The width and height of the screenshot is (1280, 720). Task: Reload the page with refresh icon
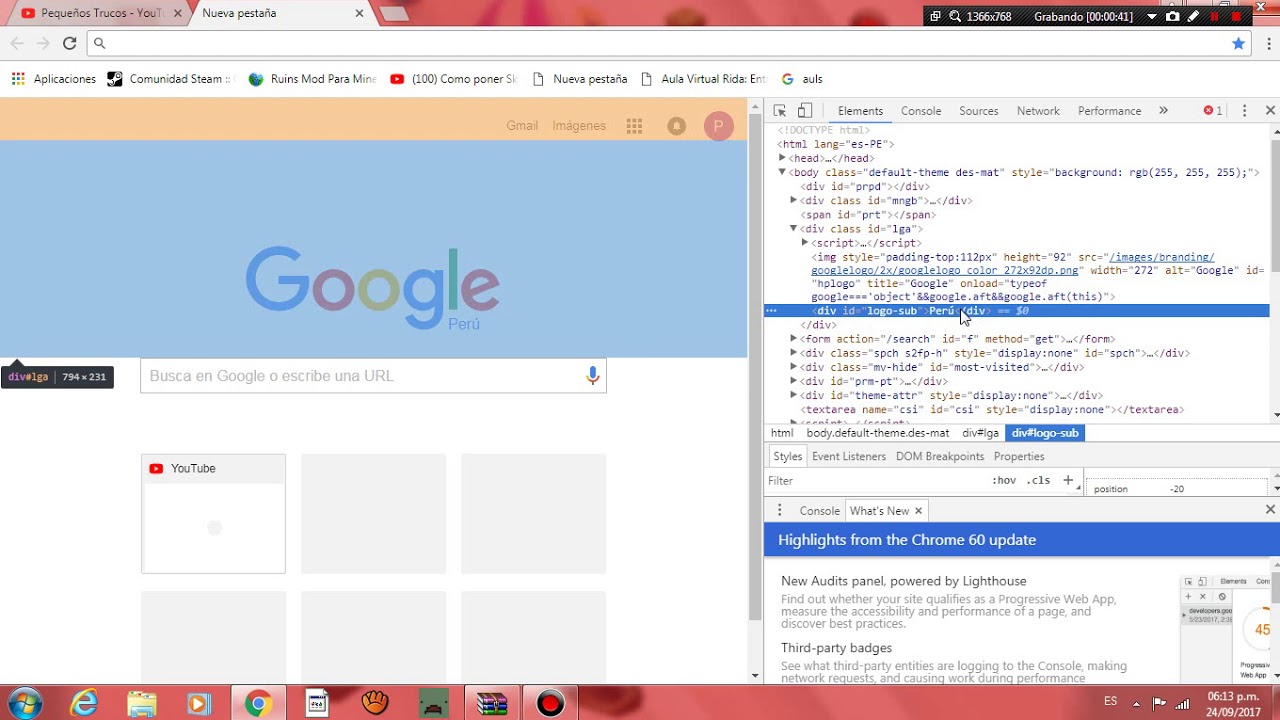pos(70,43)
